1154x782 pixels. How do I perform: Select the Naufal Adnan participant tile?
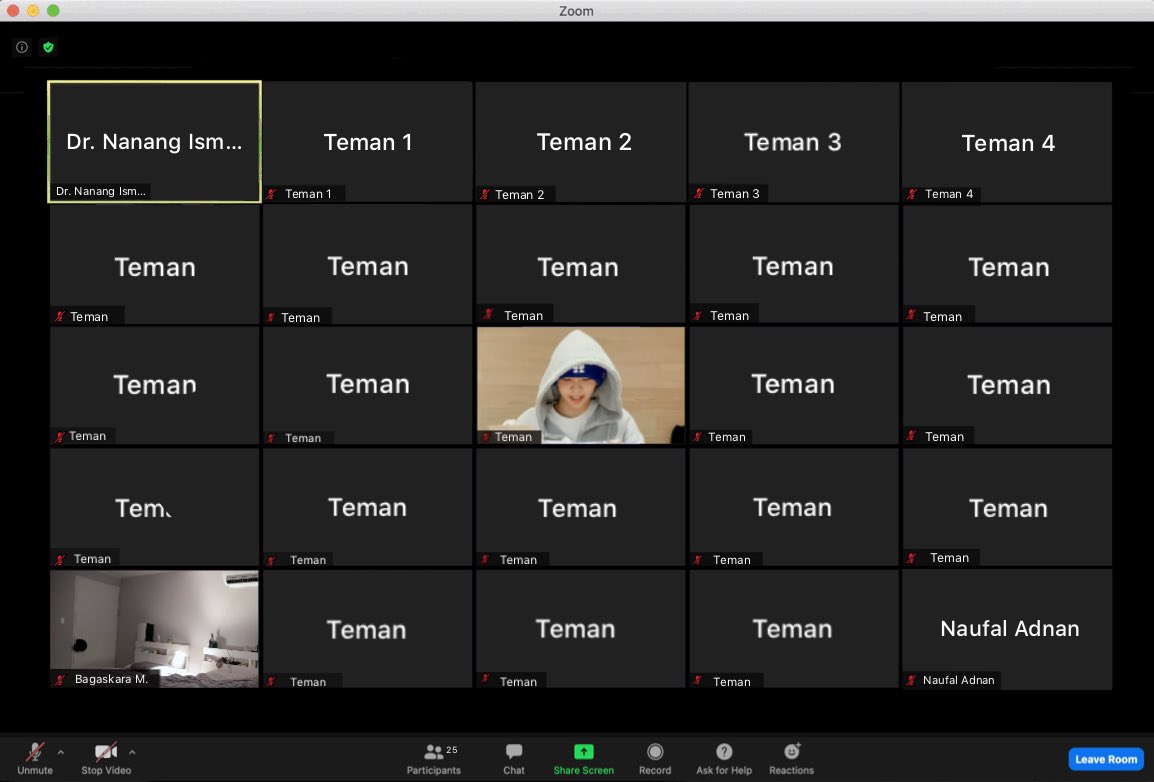[1007, 629]
